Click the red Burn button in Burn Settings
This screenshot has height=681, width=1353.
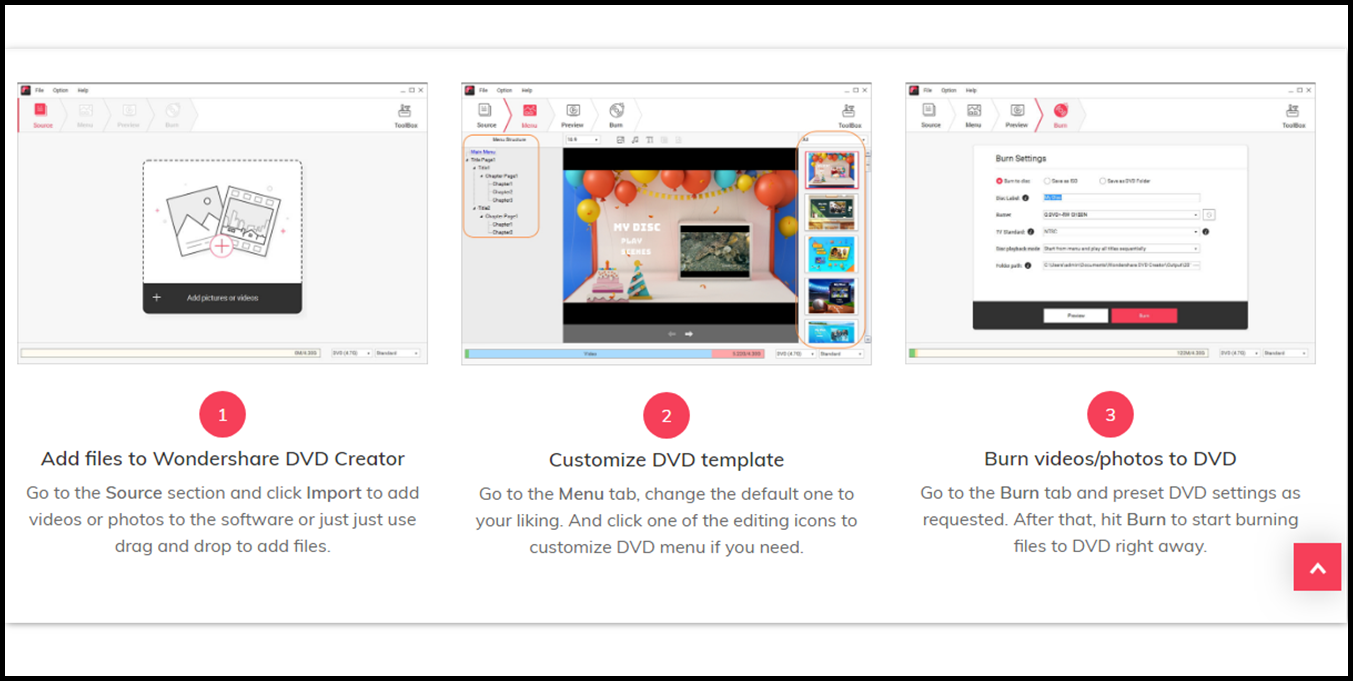click(1144, 316)
